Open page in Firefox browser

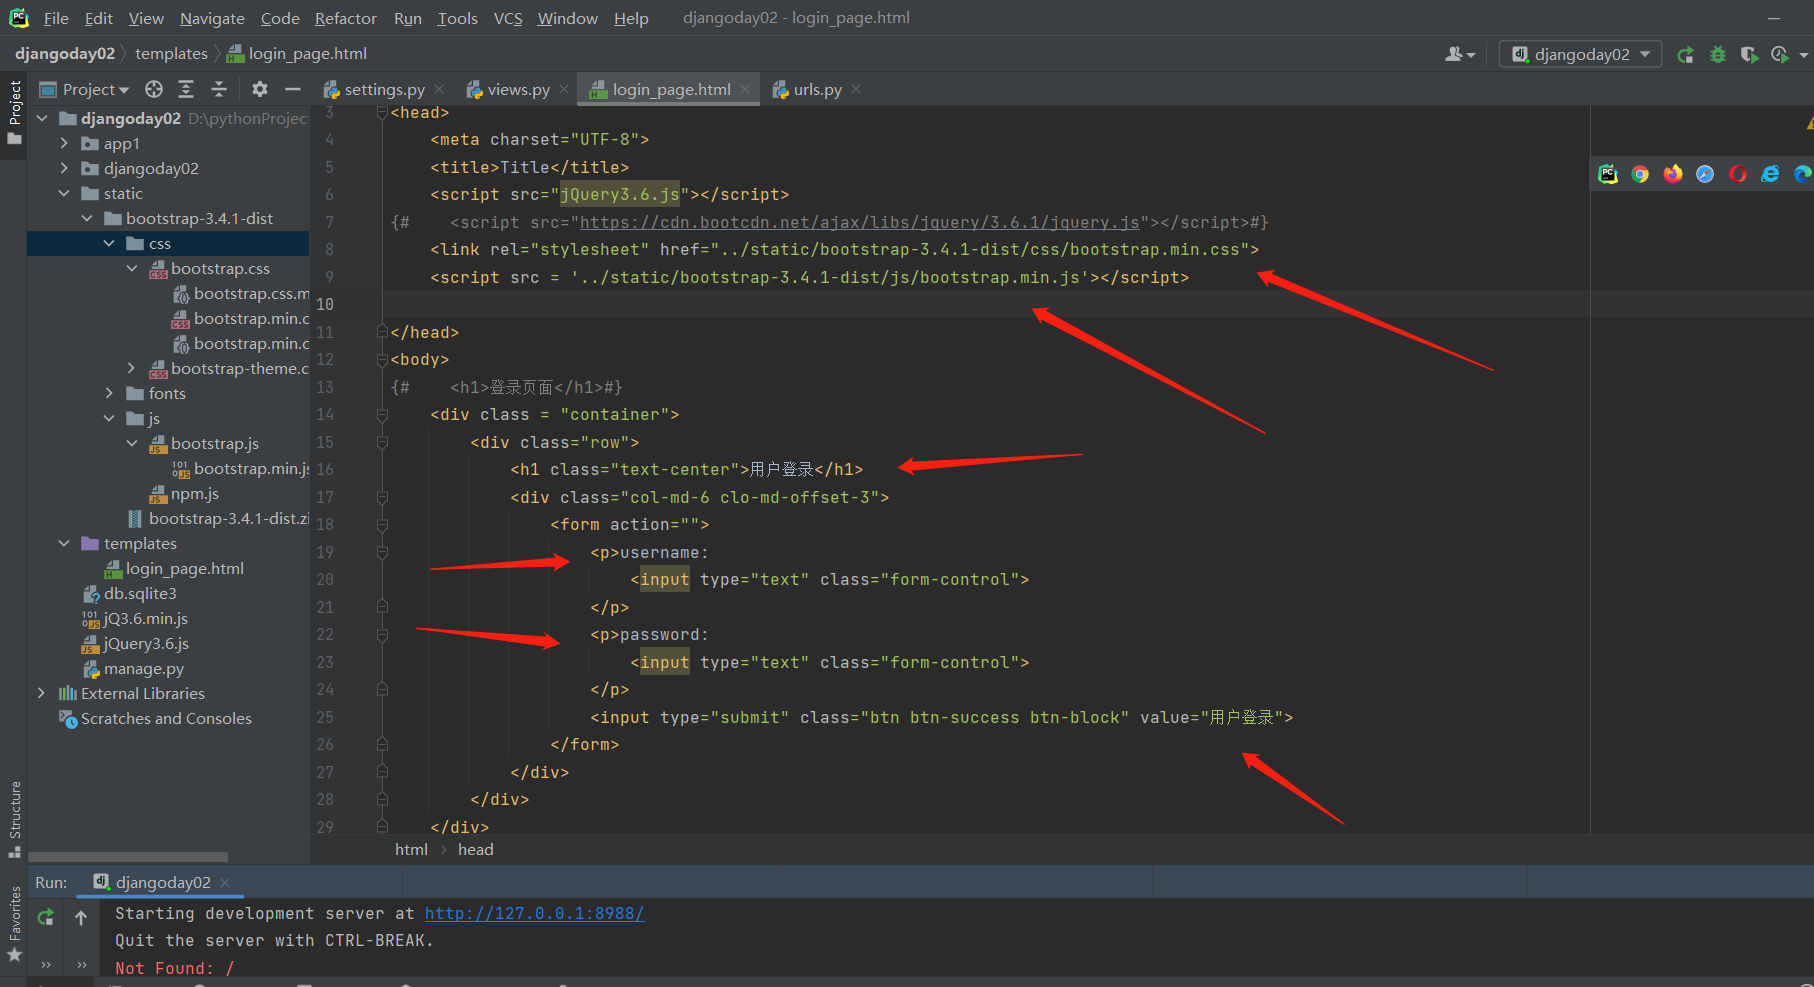click(x=1673, y=174)
